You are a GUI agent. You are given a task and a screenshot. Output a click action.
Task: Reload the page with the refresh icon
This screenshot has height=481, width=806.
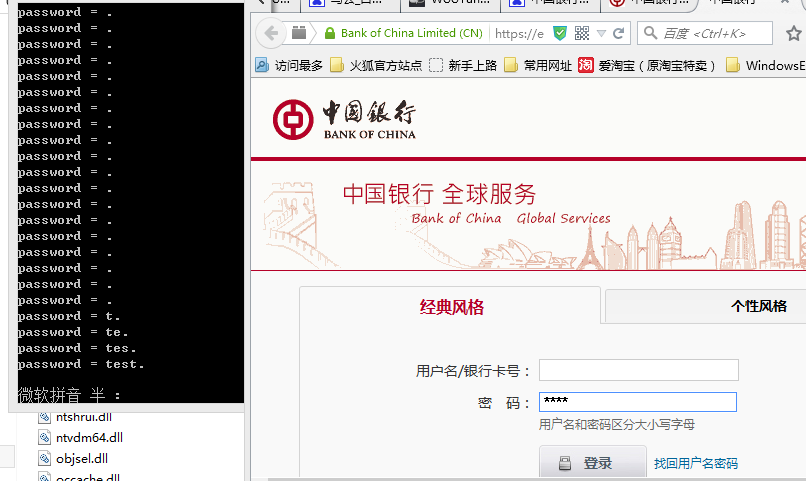[x=619, y=33]
